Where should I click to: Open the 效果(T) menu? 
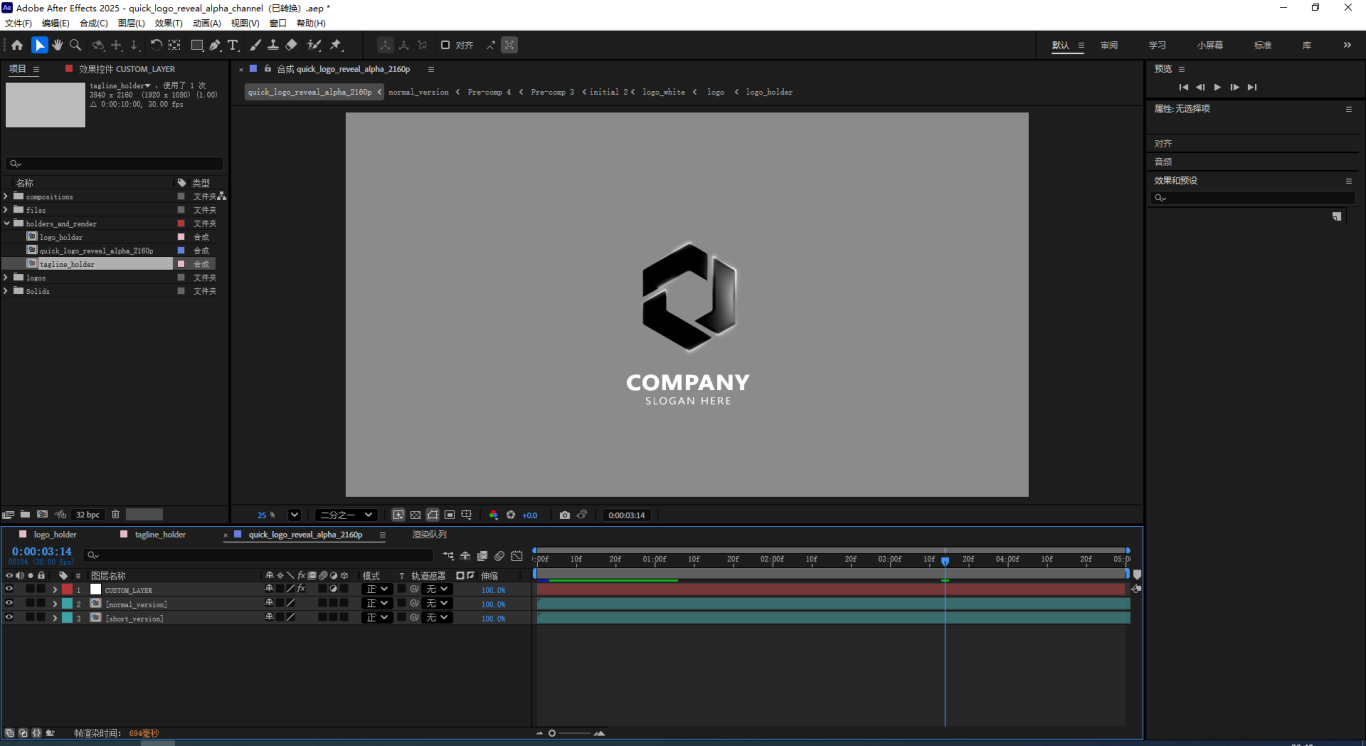pyautogui.click(x=168, y=23)
